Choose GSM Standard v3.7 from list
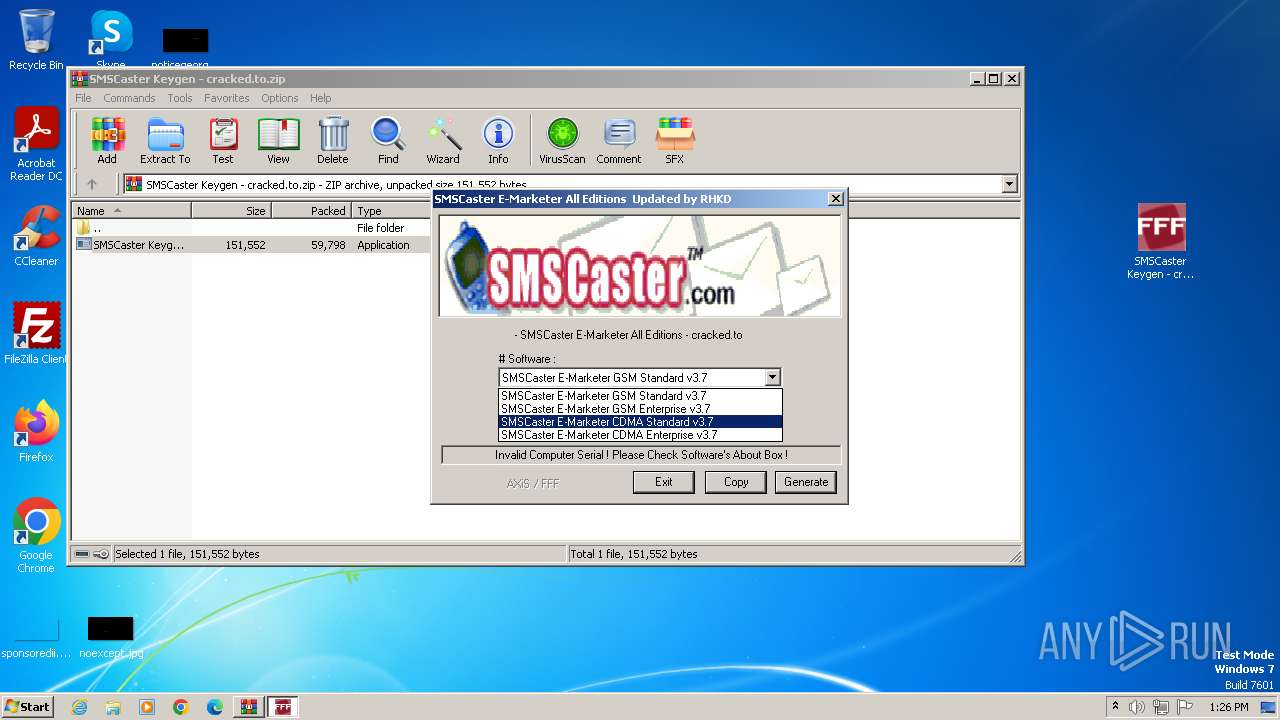This screenshot has width=1280, height=720. click(640, 396)
